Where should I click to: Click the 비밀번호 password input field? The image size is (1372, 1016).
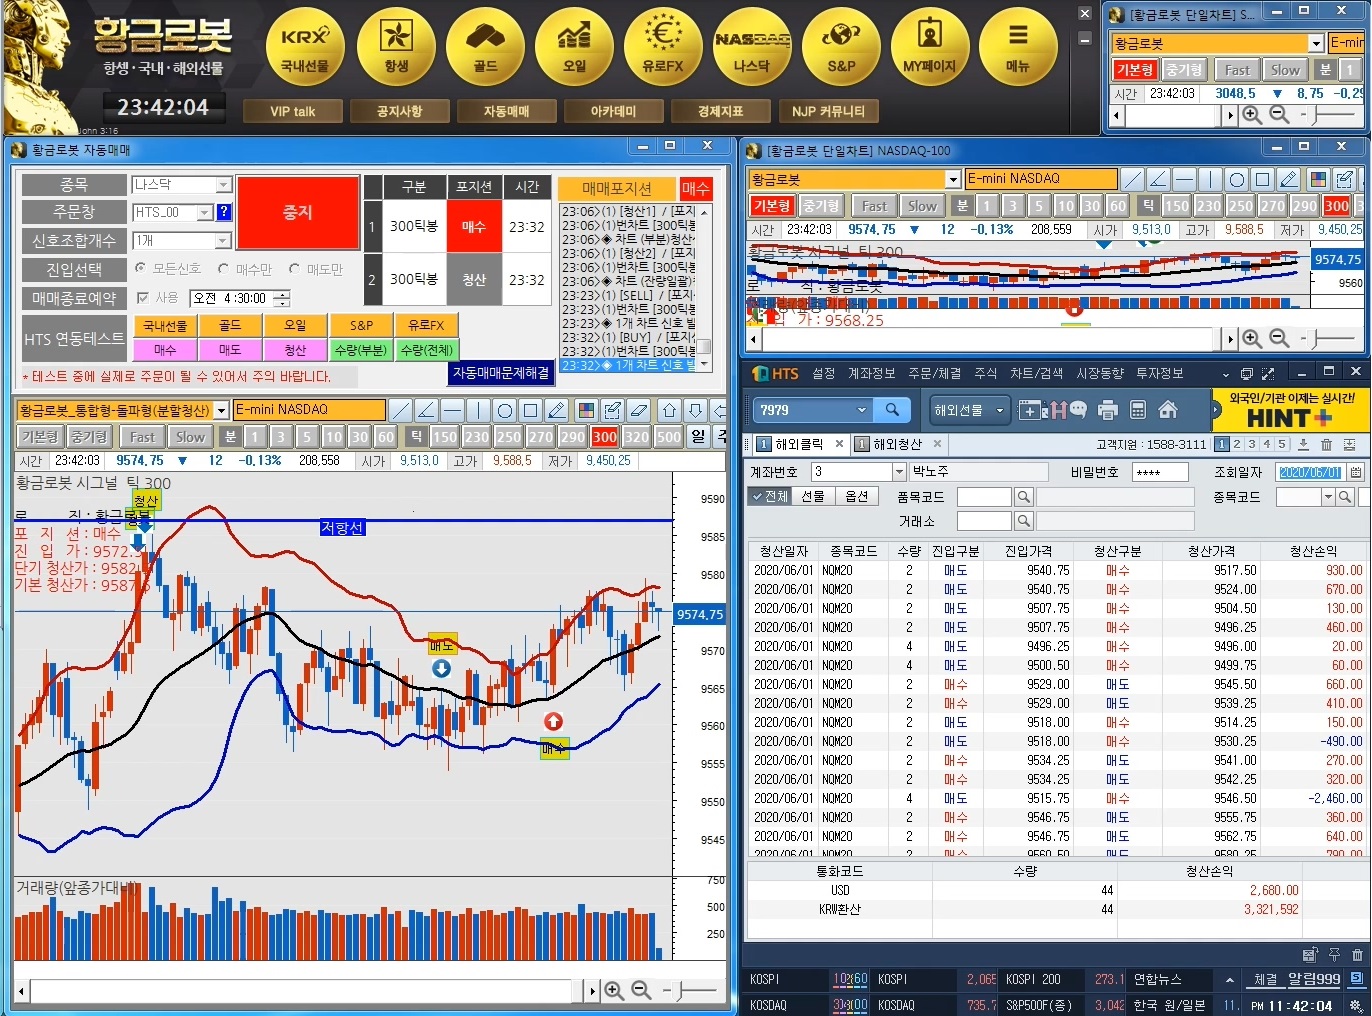click(1160, 472)
